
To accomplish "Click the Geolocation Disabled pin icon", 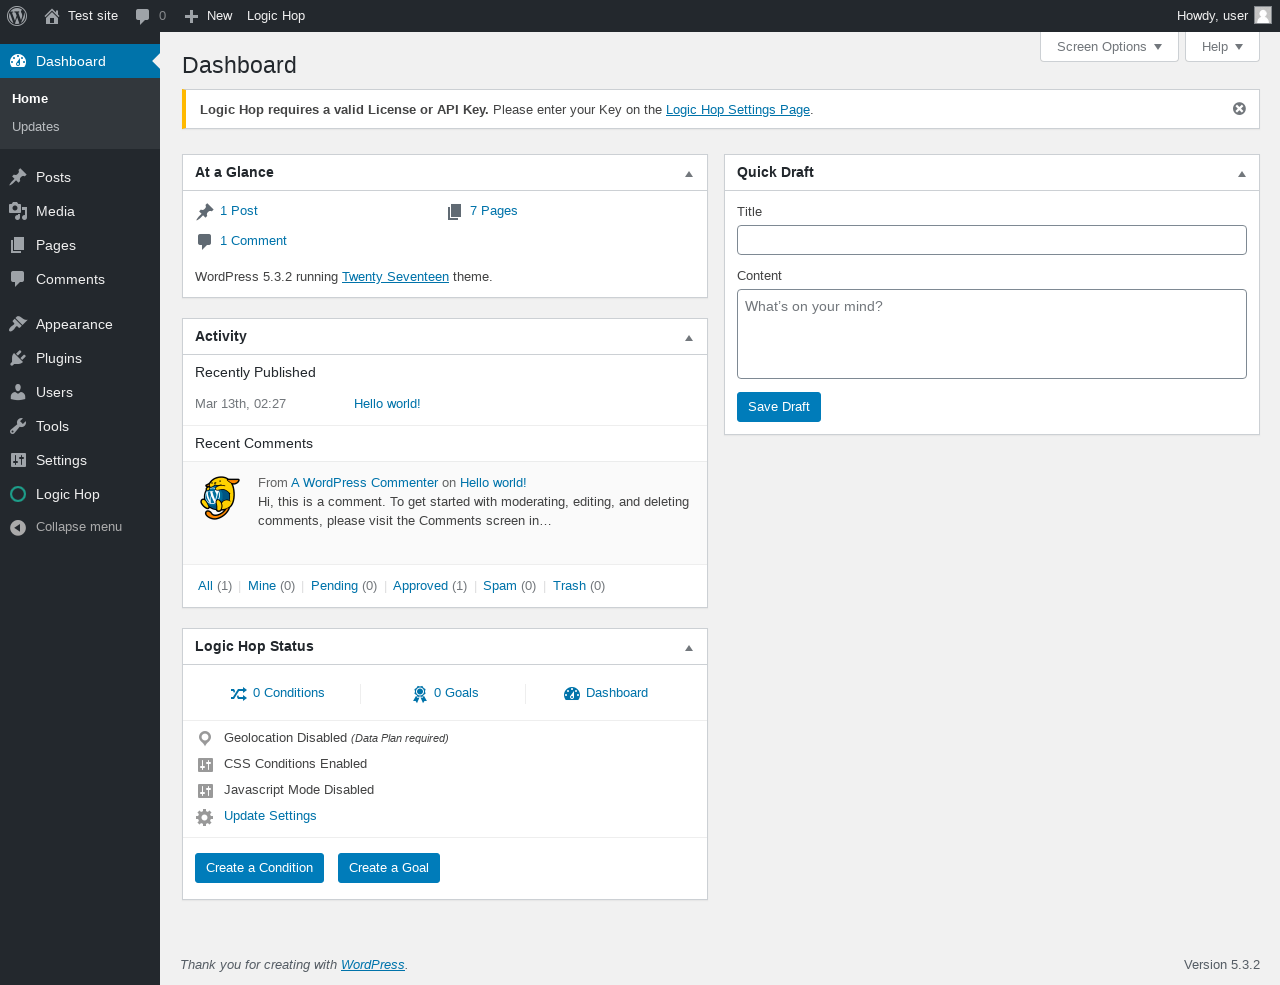I will coord(205,739).
